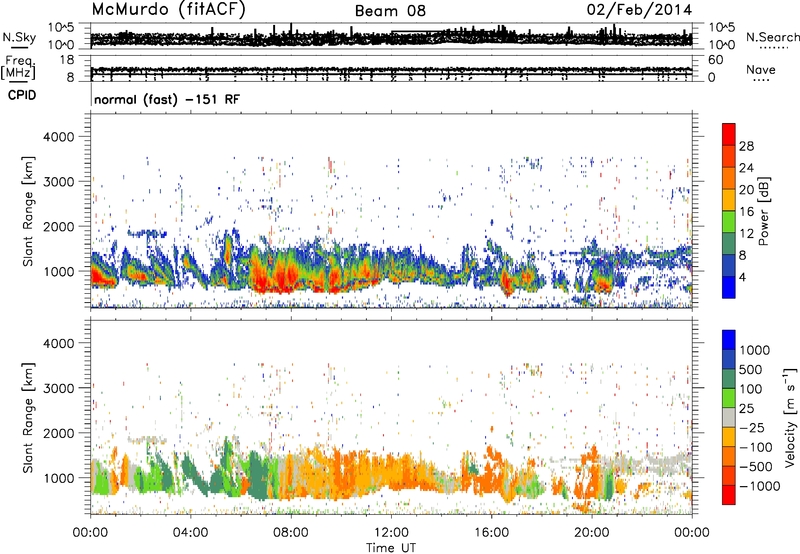Image resolution: width=800 pixels, height=554 pixels.
Task: Click the 16:00 time tick label
Action: (x=491, y=533)
